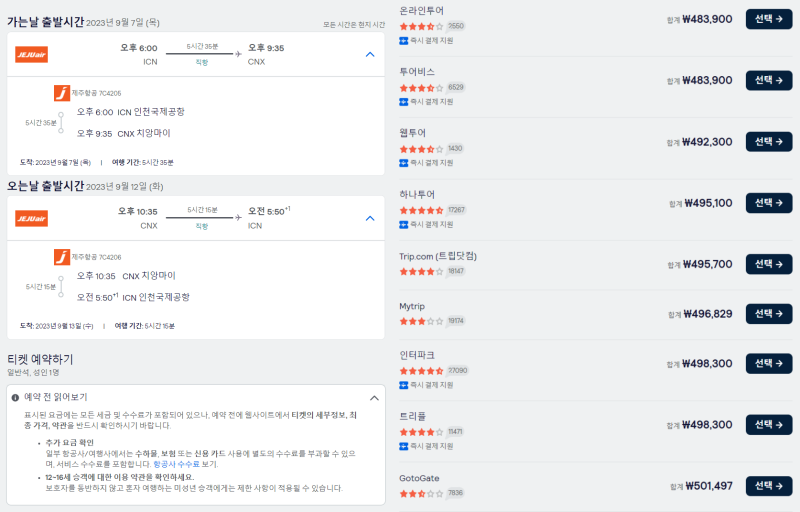Viewport: 800px width, 512px height.
Task: Click the 가는날 출발시간 heading
Action: point(45,22)
